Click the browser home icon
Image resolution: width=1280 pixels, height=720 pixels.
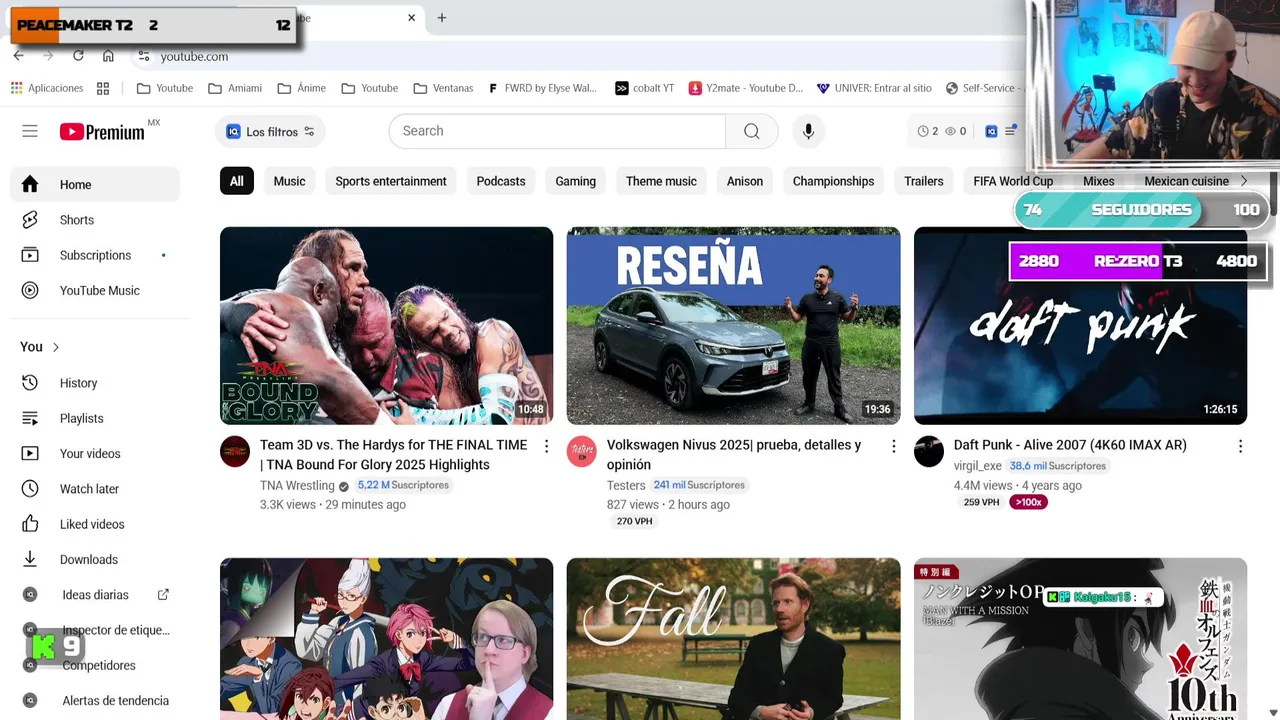pyautogui.click(x=108, y=56)
